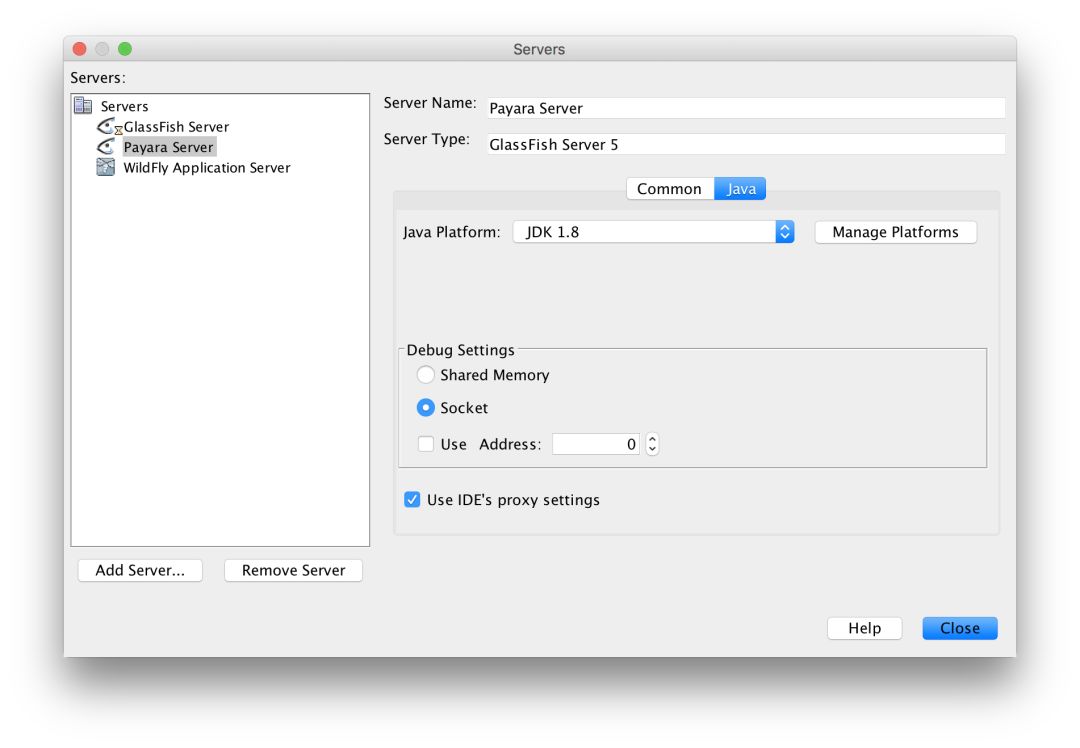Click the Address port stepper arrows

click(652, 444)
